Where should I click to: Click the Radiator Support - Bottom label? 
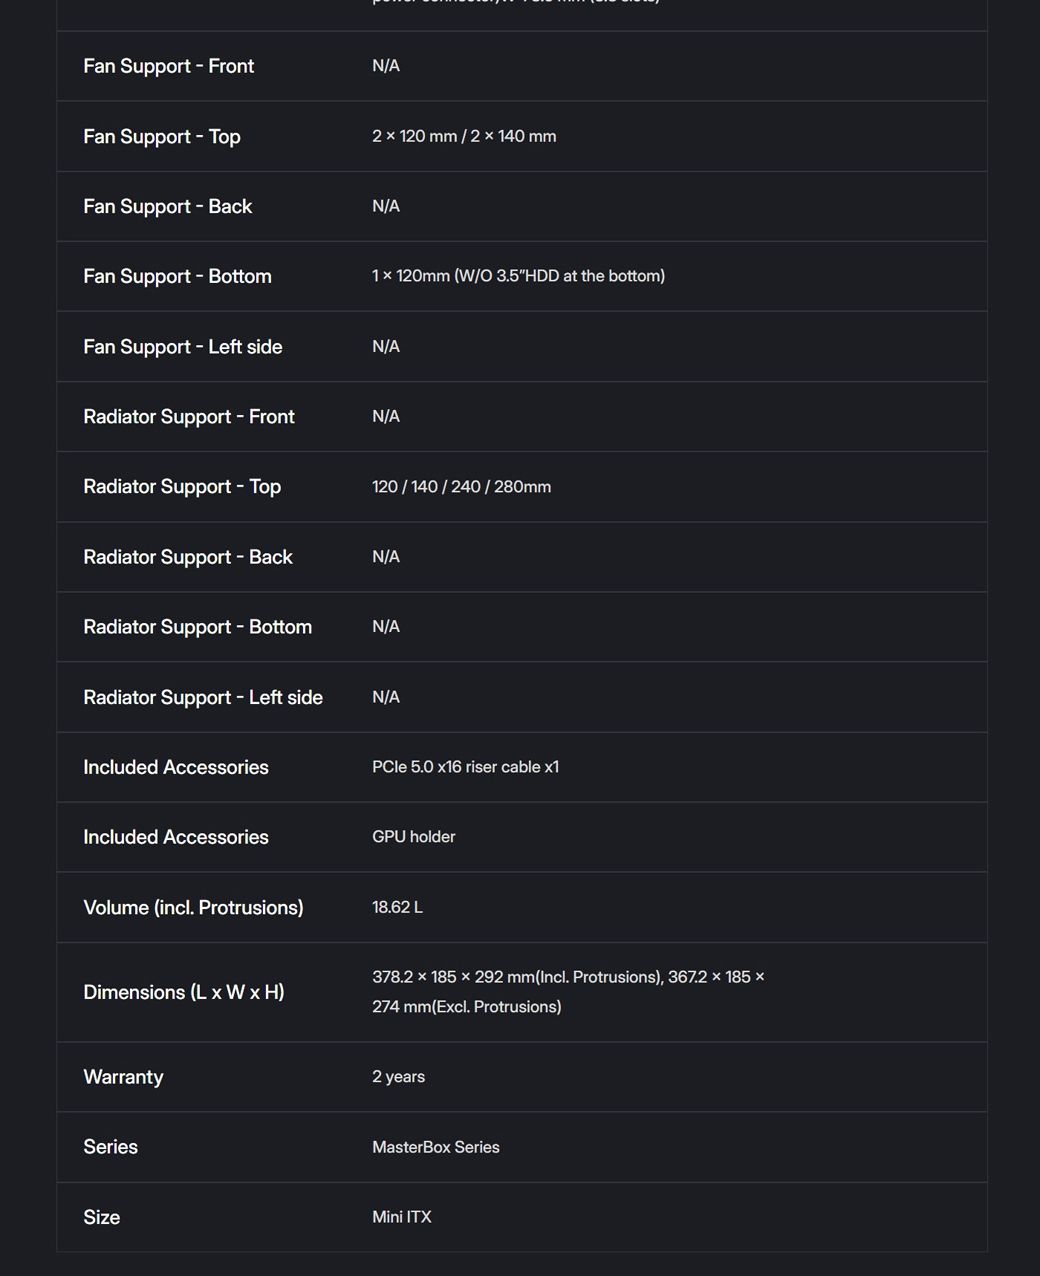197,627
